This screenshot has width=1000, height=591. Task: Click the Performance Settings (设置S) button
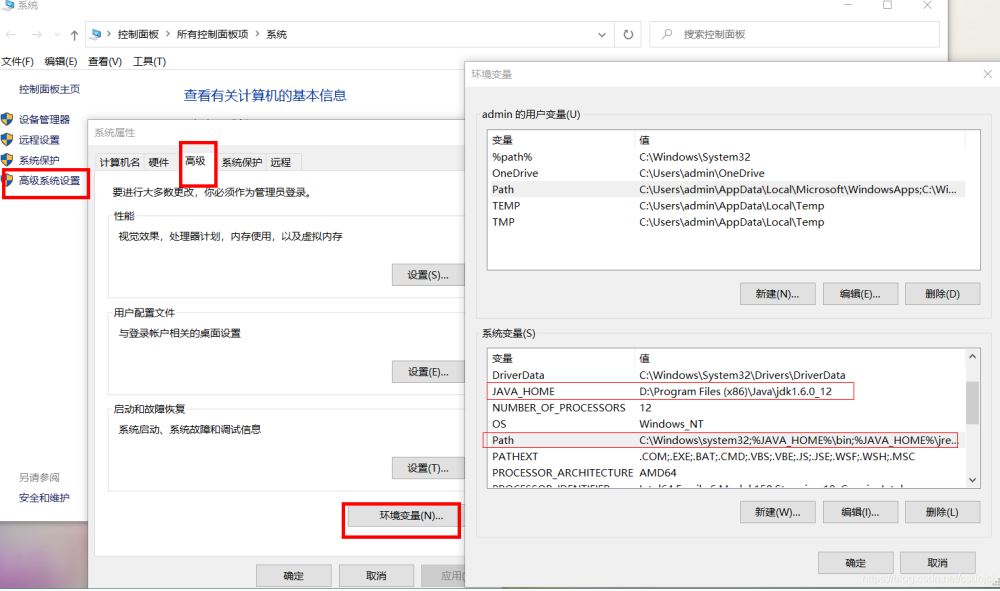pos(427,275)
